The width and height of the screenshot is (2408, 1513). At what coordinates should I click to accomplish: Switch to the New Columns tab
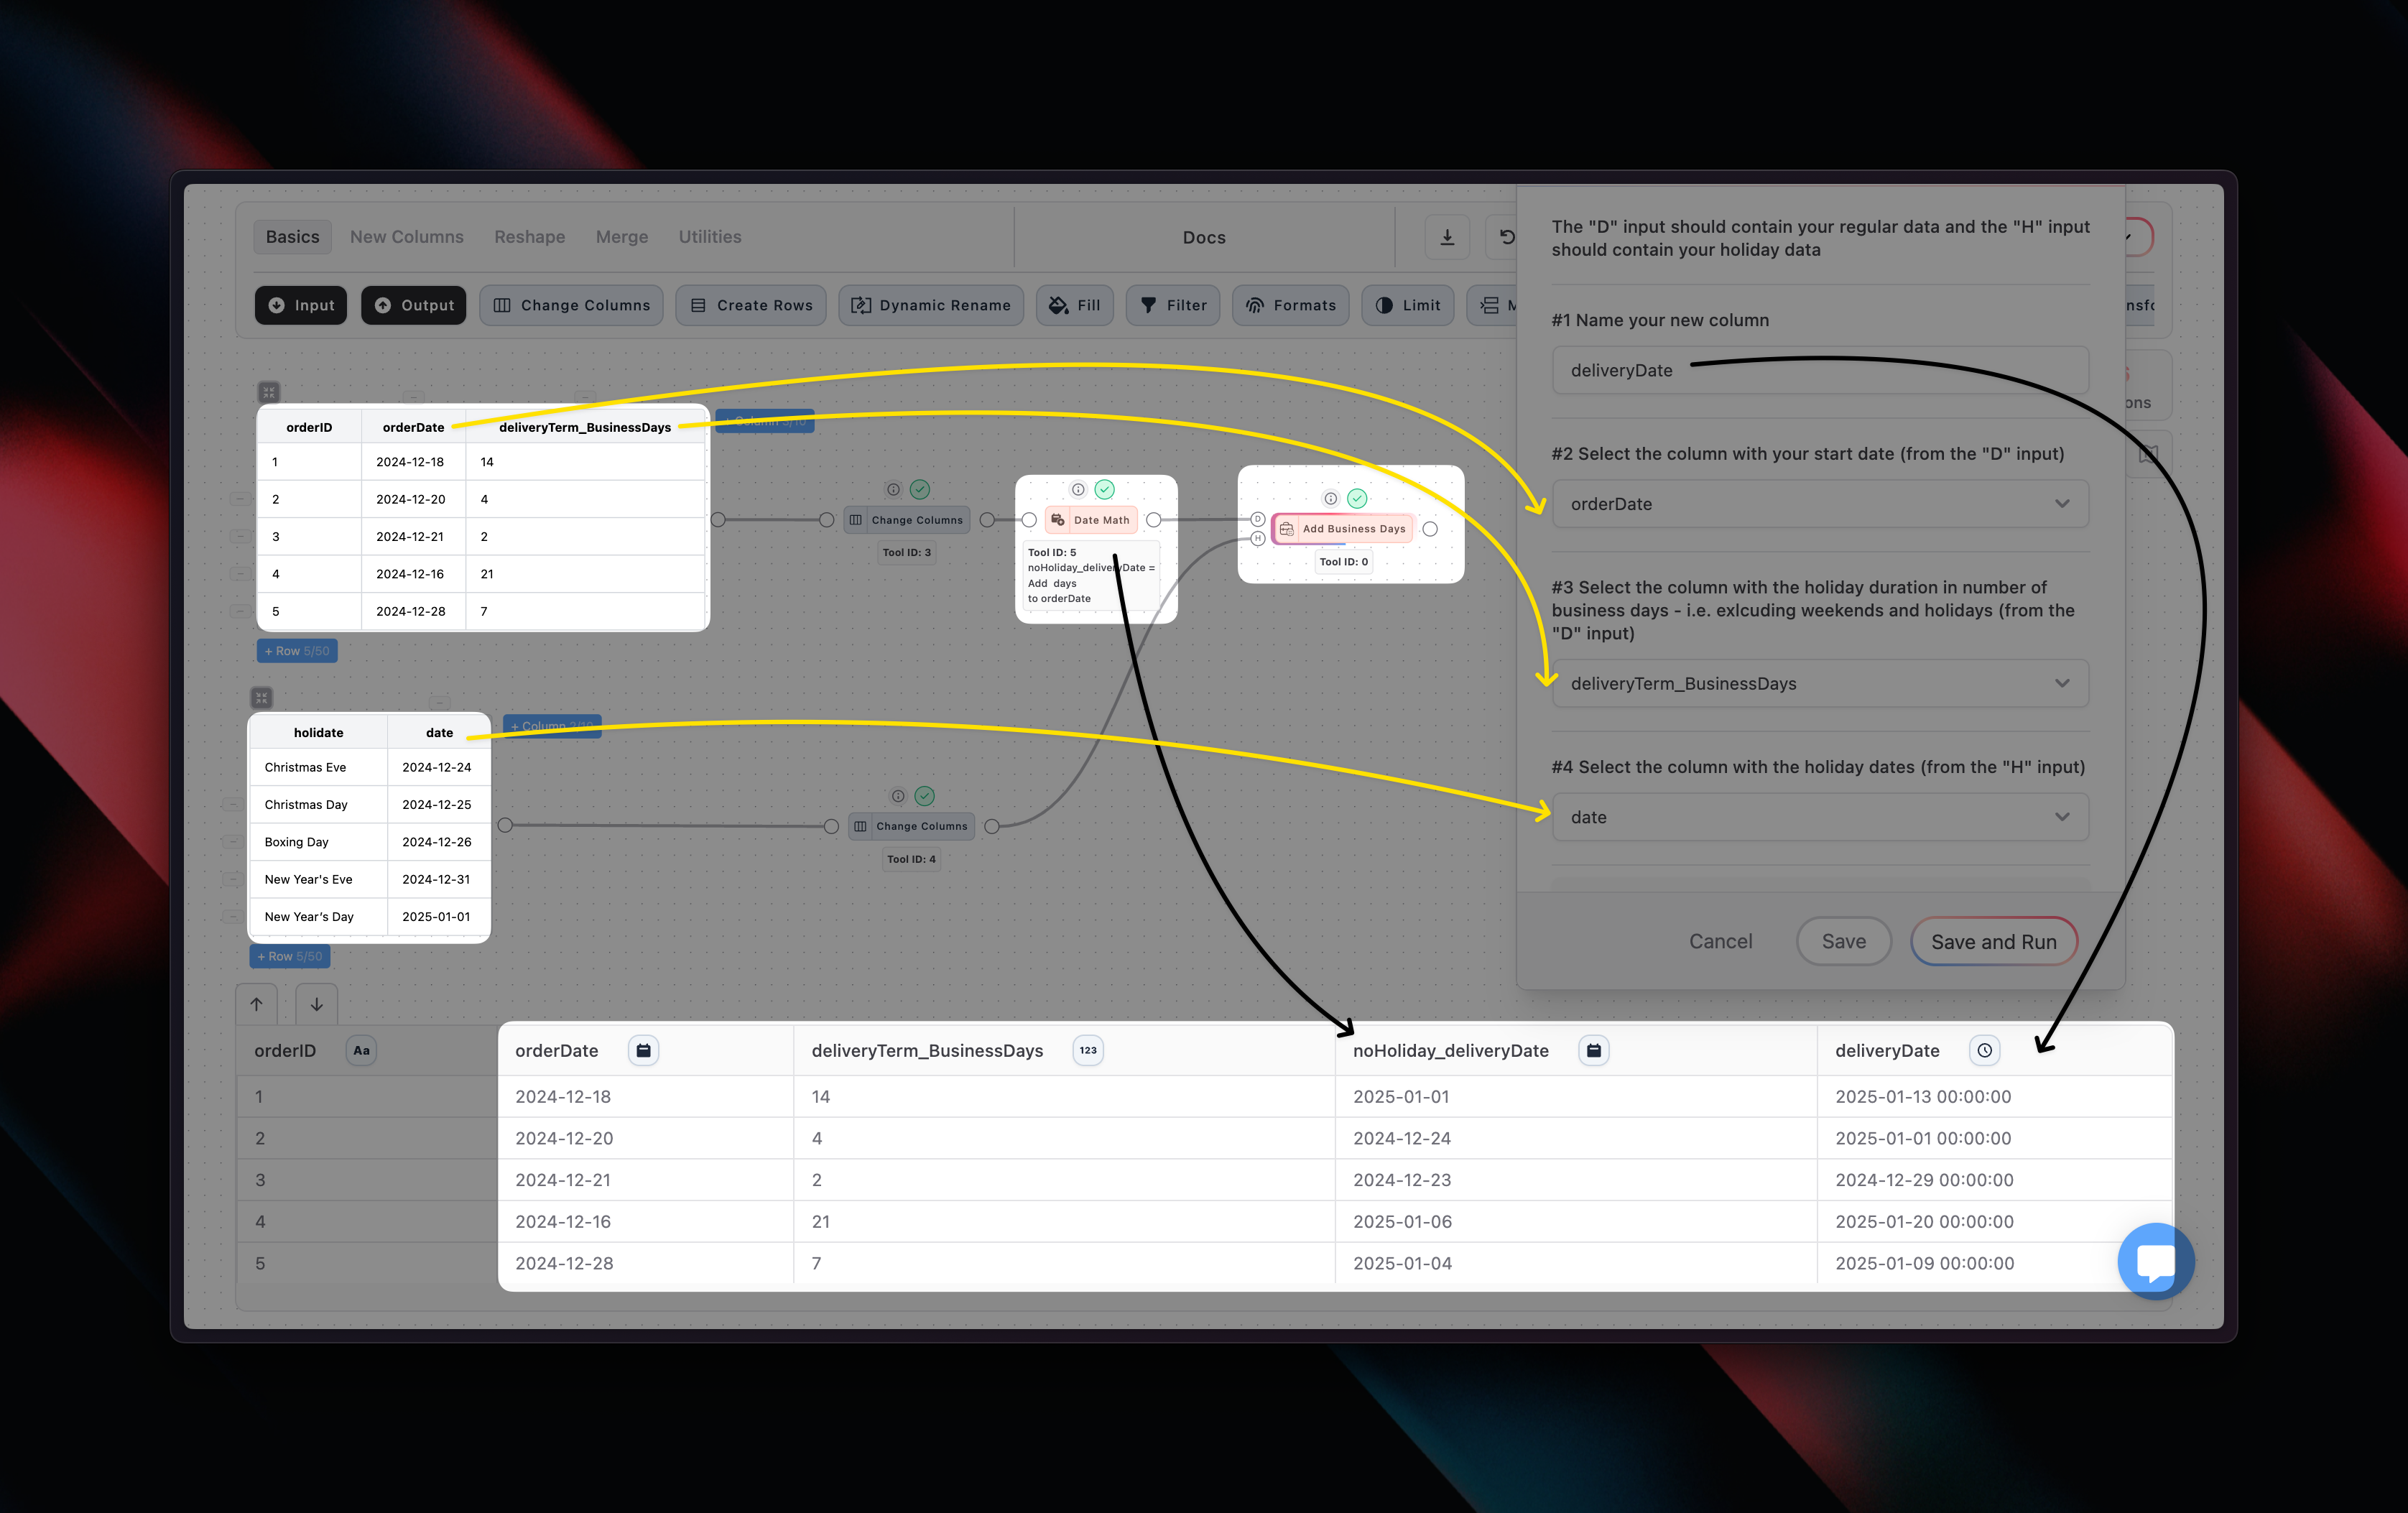[x=406, y=237]
